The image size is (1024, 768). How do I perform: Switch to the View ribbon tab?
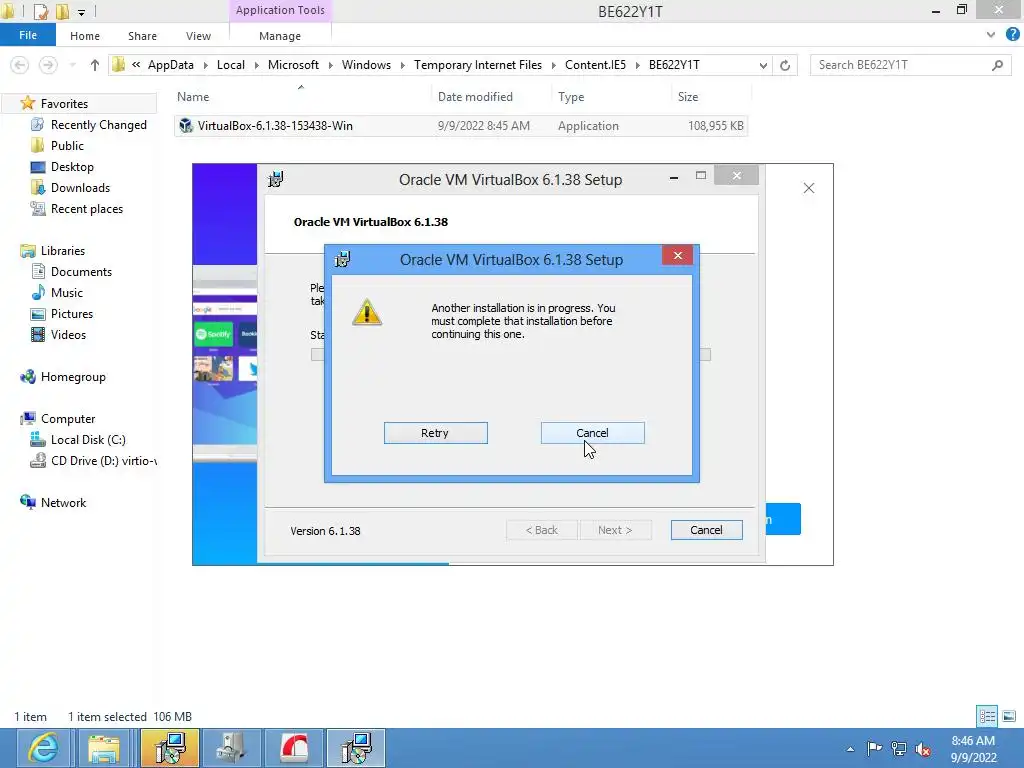coord(198,36)
